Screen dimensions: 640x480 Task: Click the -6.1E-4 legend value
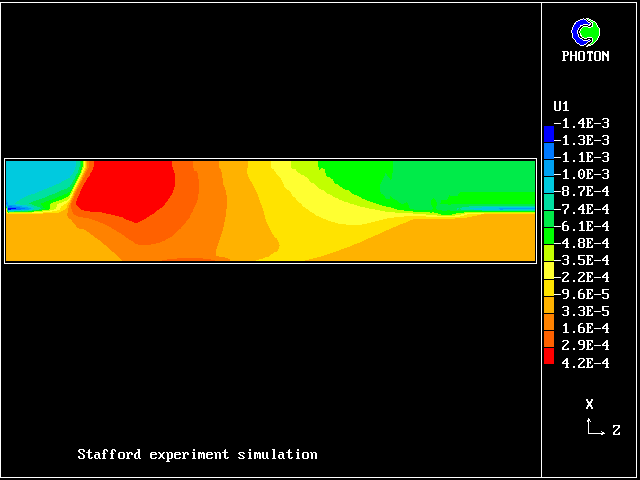(582, 226)
